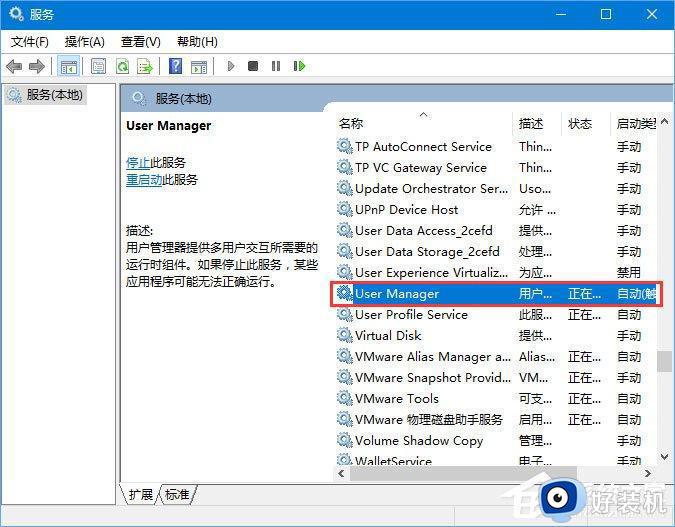Viewport: 675px width, 527px height.
Task: Click the 停止 link to stop service
Action: (138, 162)
